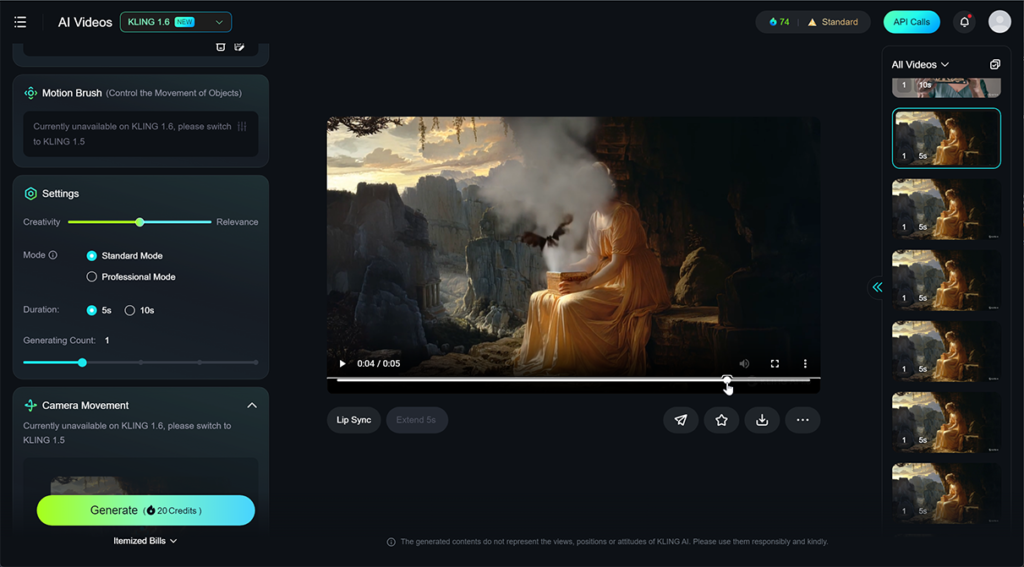
Task: Collapse the Camera Movement section
Action: (x=251, y=406)
